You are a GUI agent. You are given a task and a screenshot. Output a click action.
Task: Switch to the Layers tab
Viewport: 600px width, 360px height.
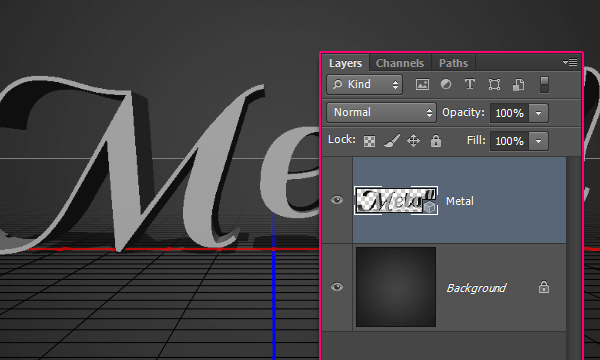[x=346, y=63]
